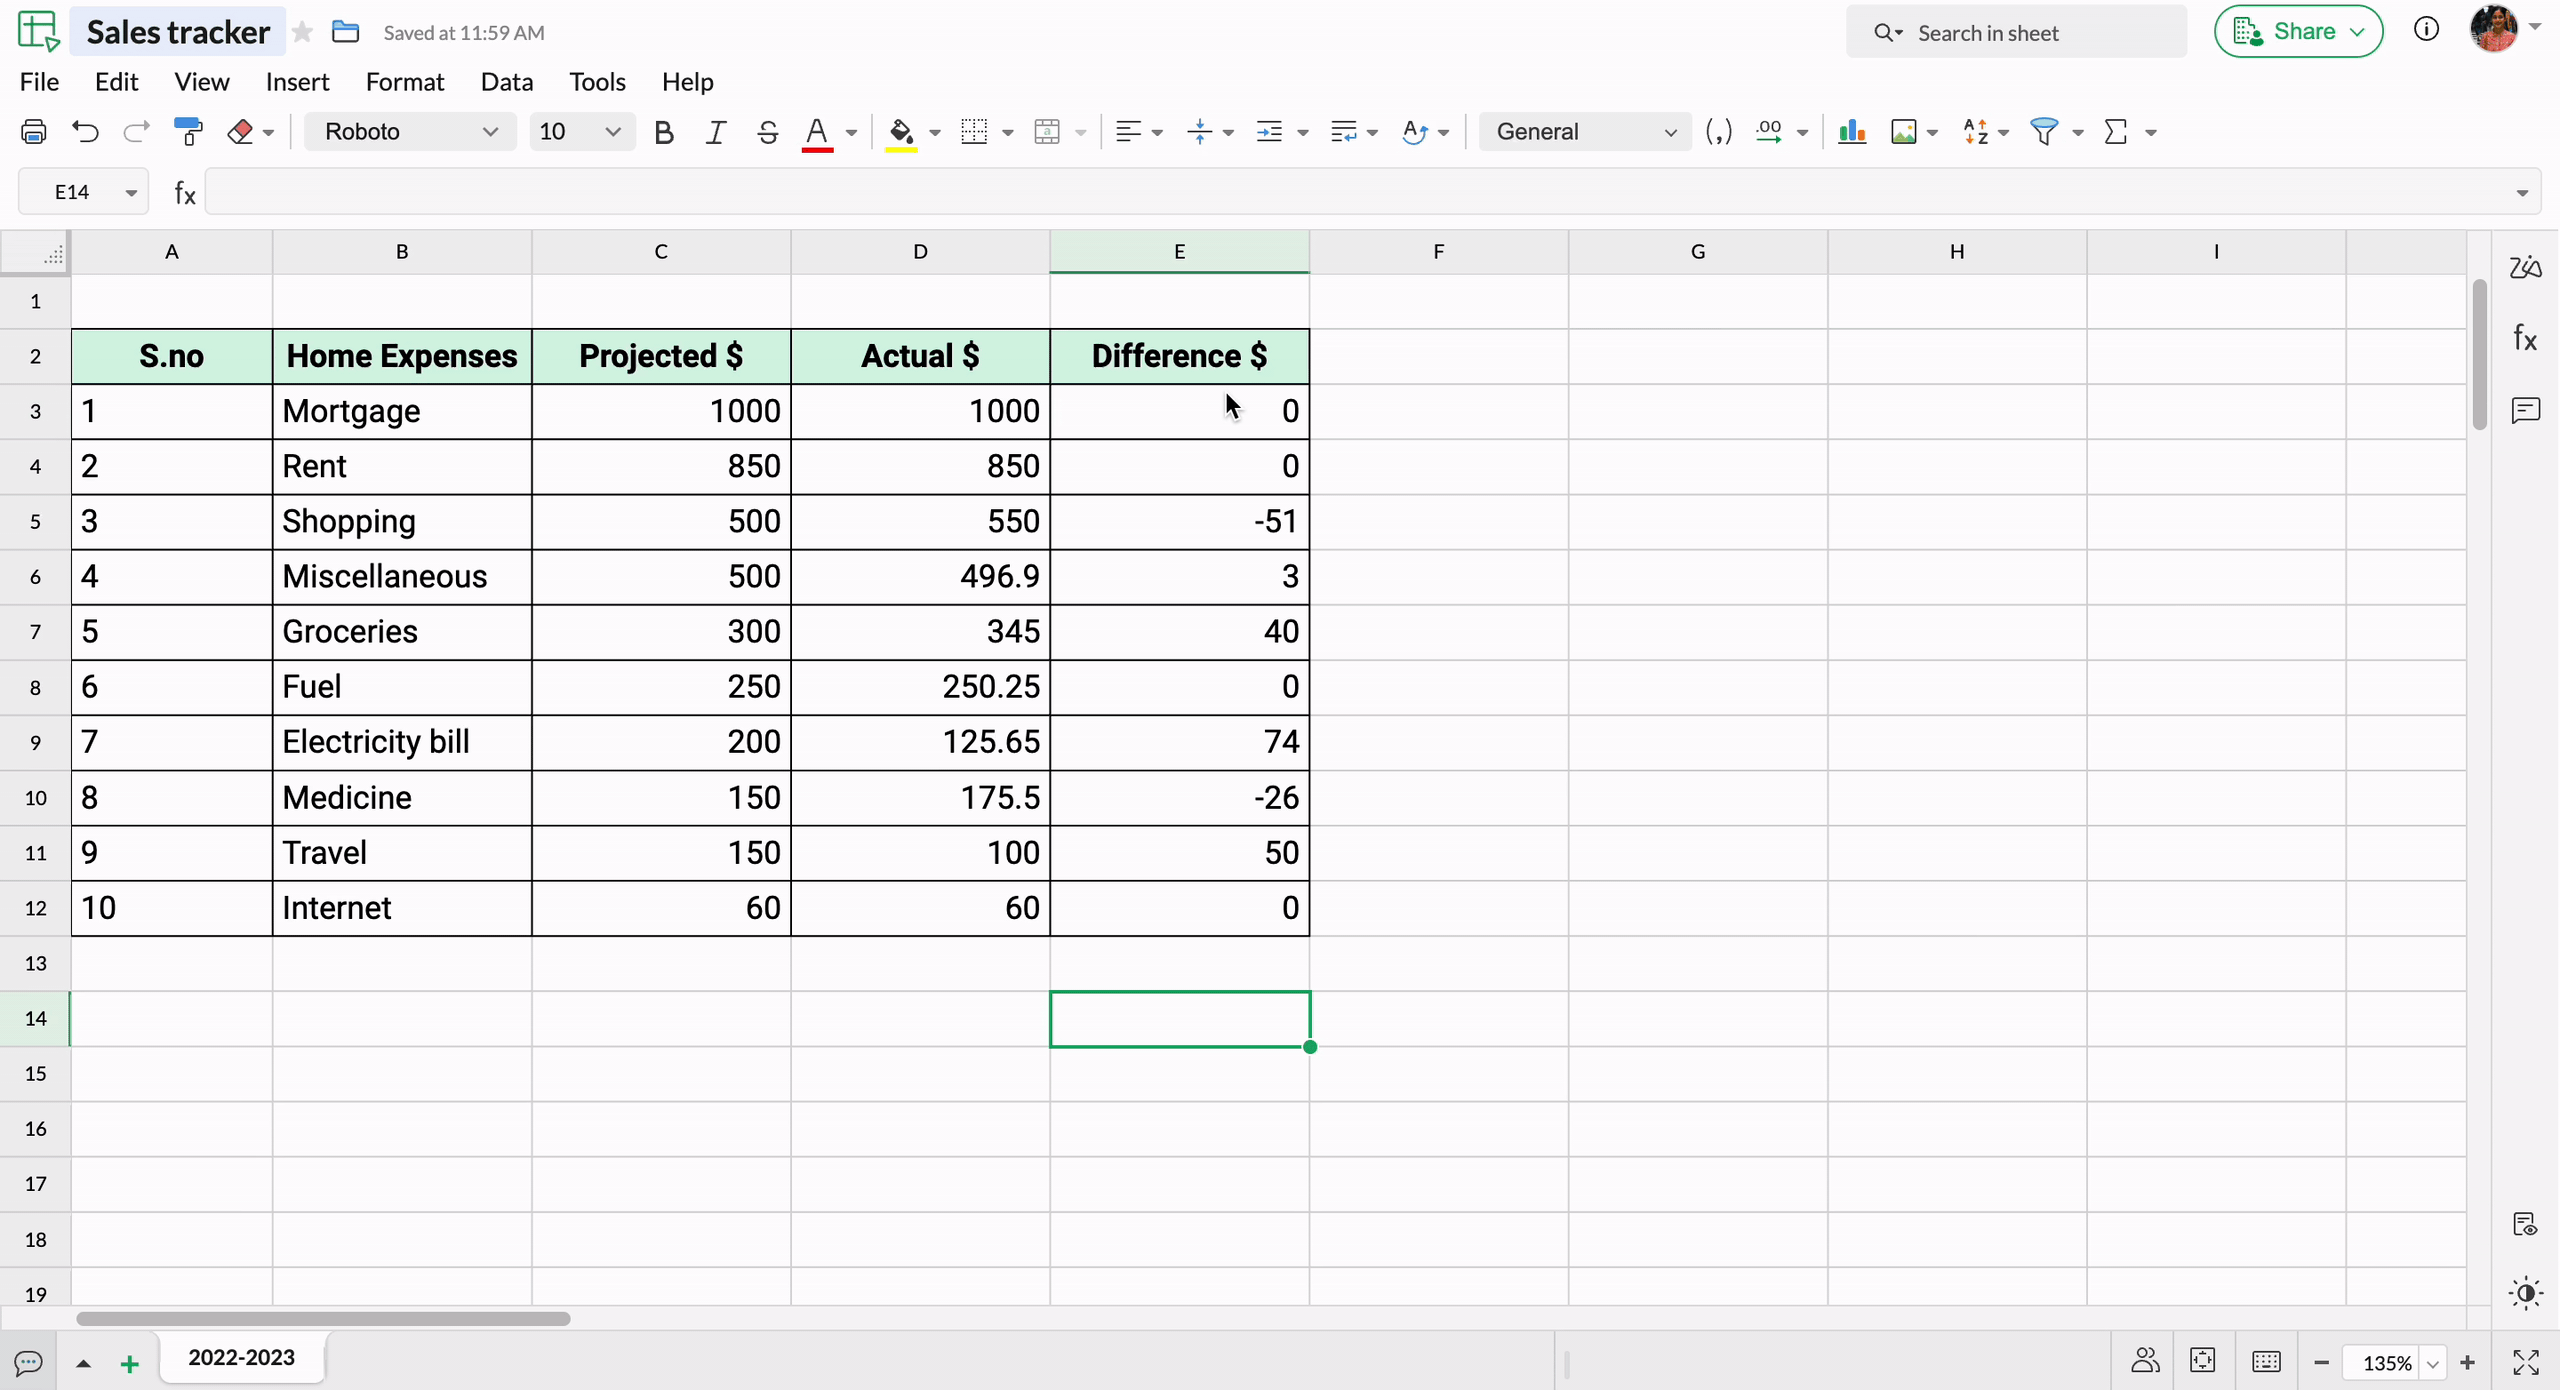
Task: Open the Filter tool icon
Action: (2044, 132)
